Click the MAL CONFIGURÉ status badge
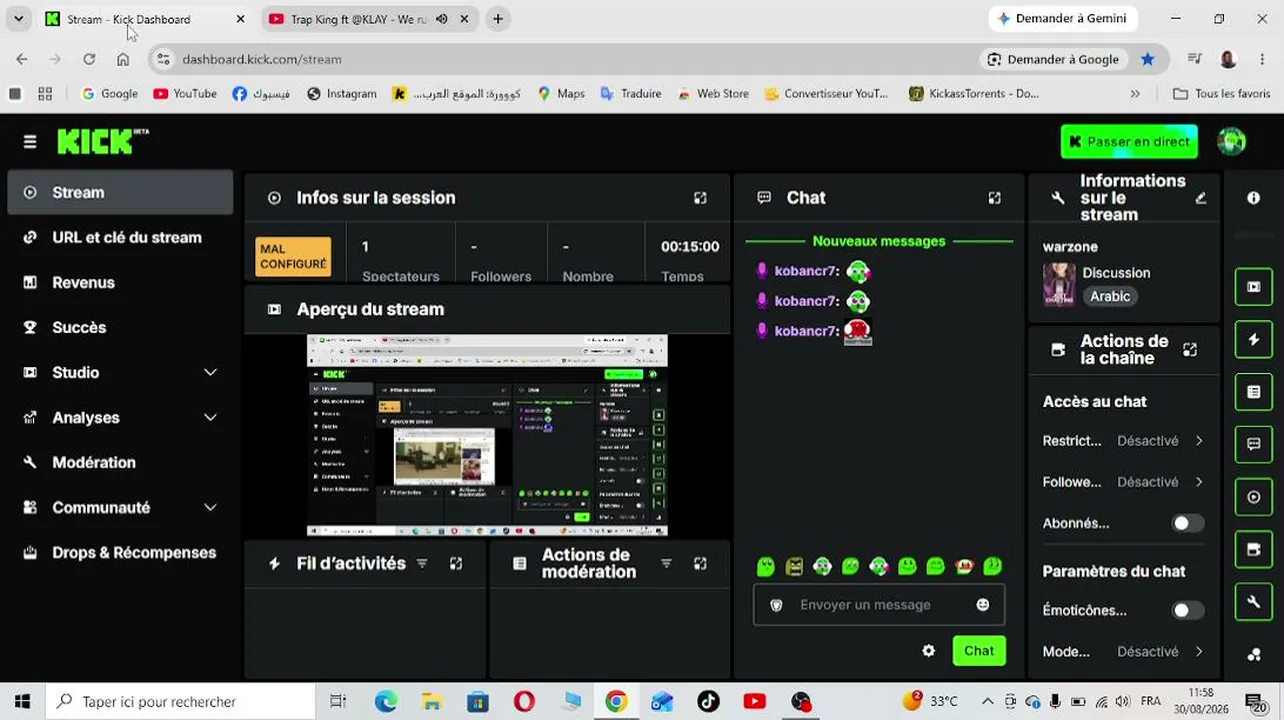Screen dimensions: 1284x720 pyautogui.click(x=293, y=257)
